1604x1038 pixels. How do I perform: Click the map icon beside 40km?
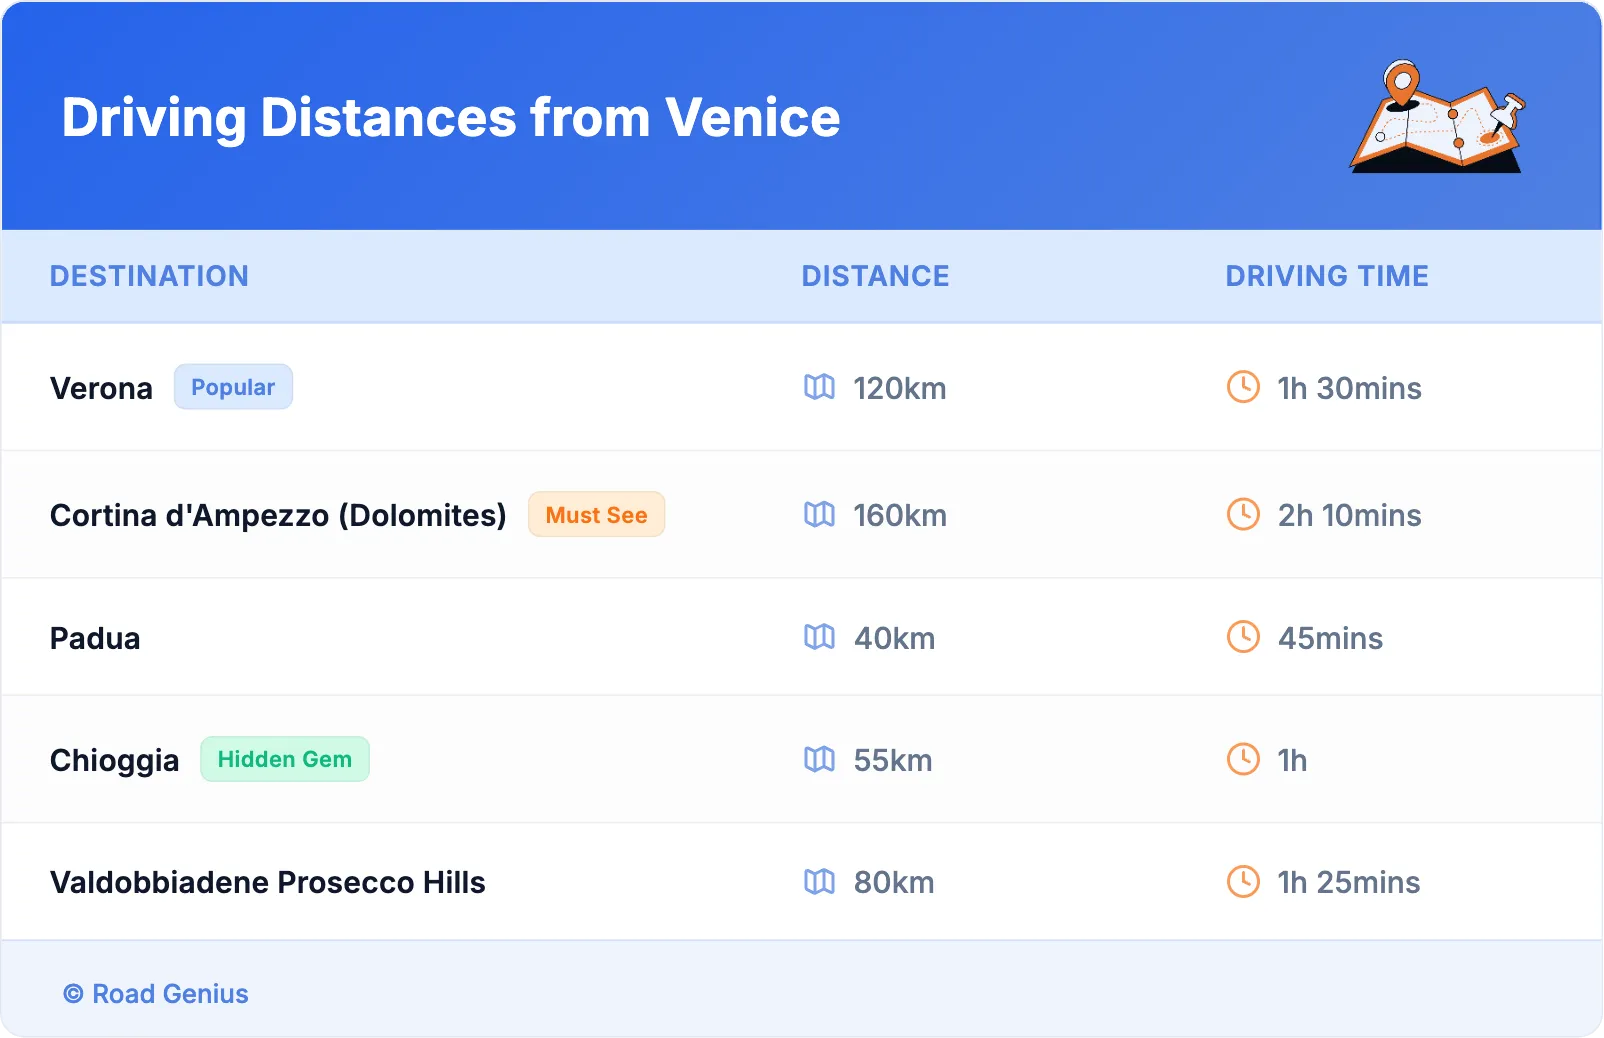pyautogui.click(x=819, y=637)
